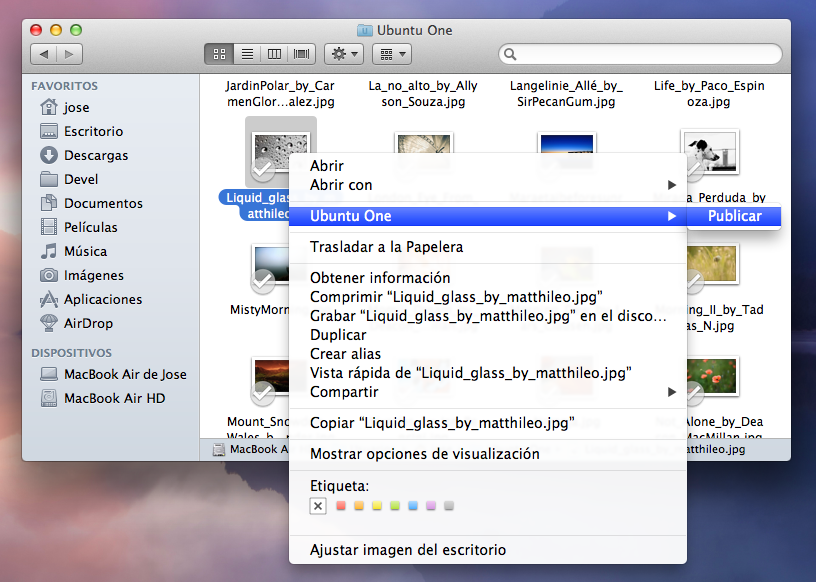The width and height of the screenshot is (816, 582).
Task: Click the Descargas sidebar icon
Action: (49, 155)
